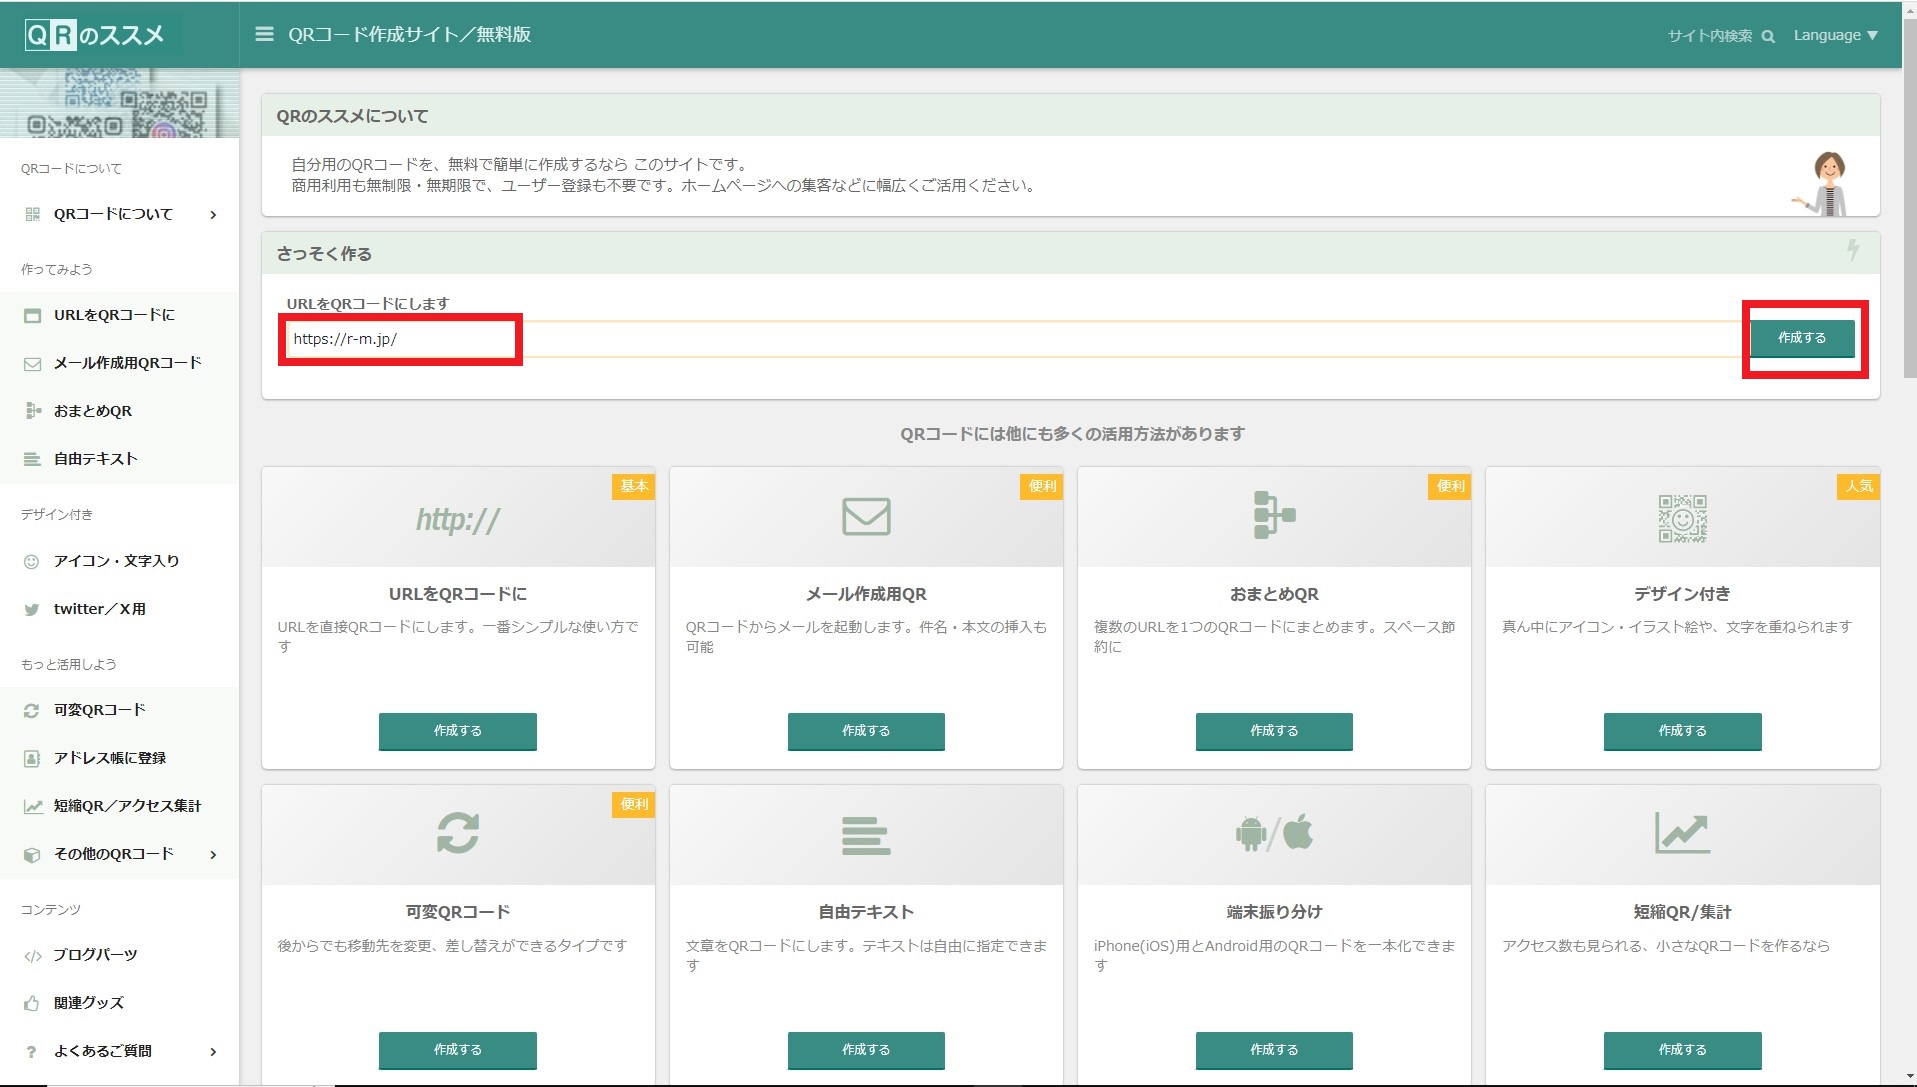Viewport: 1917px width, 1087px height.
Task: Select 自由テキスト in the sidebar
Action: [x=96, y=459]
